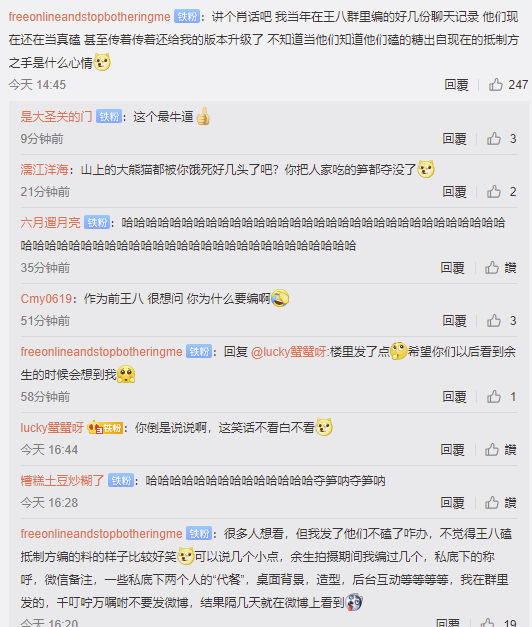
Task: Click the 铁粉 badge beside 六月逦月亮
Action: tap(97, 222)
